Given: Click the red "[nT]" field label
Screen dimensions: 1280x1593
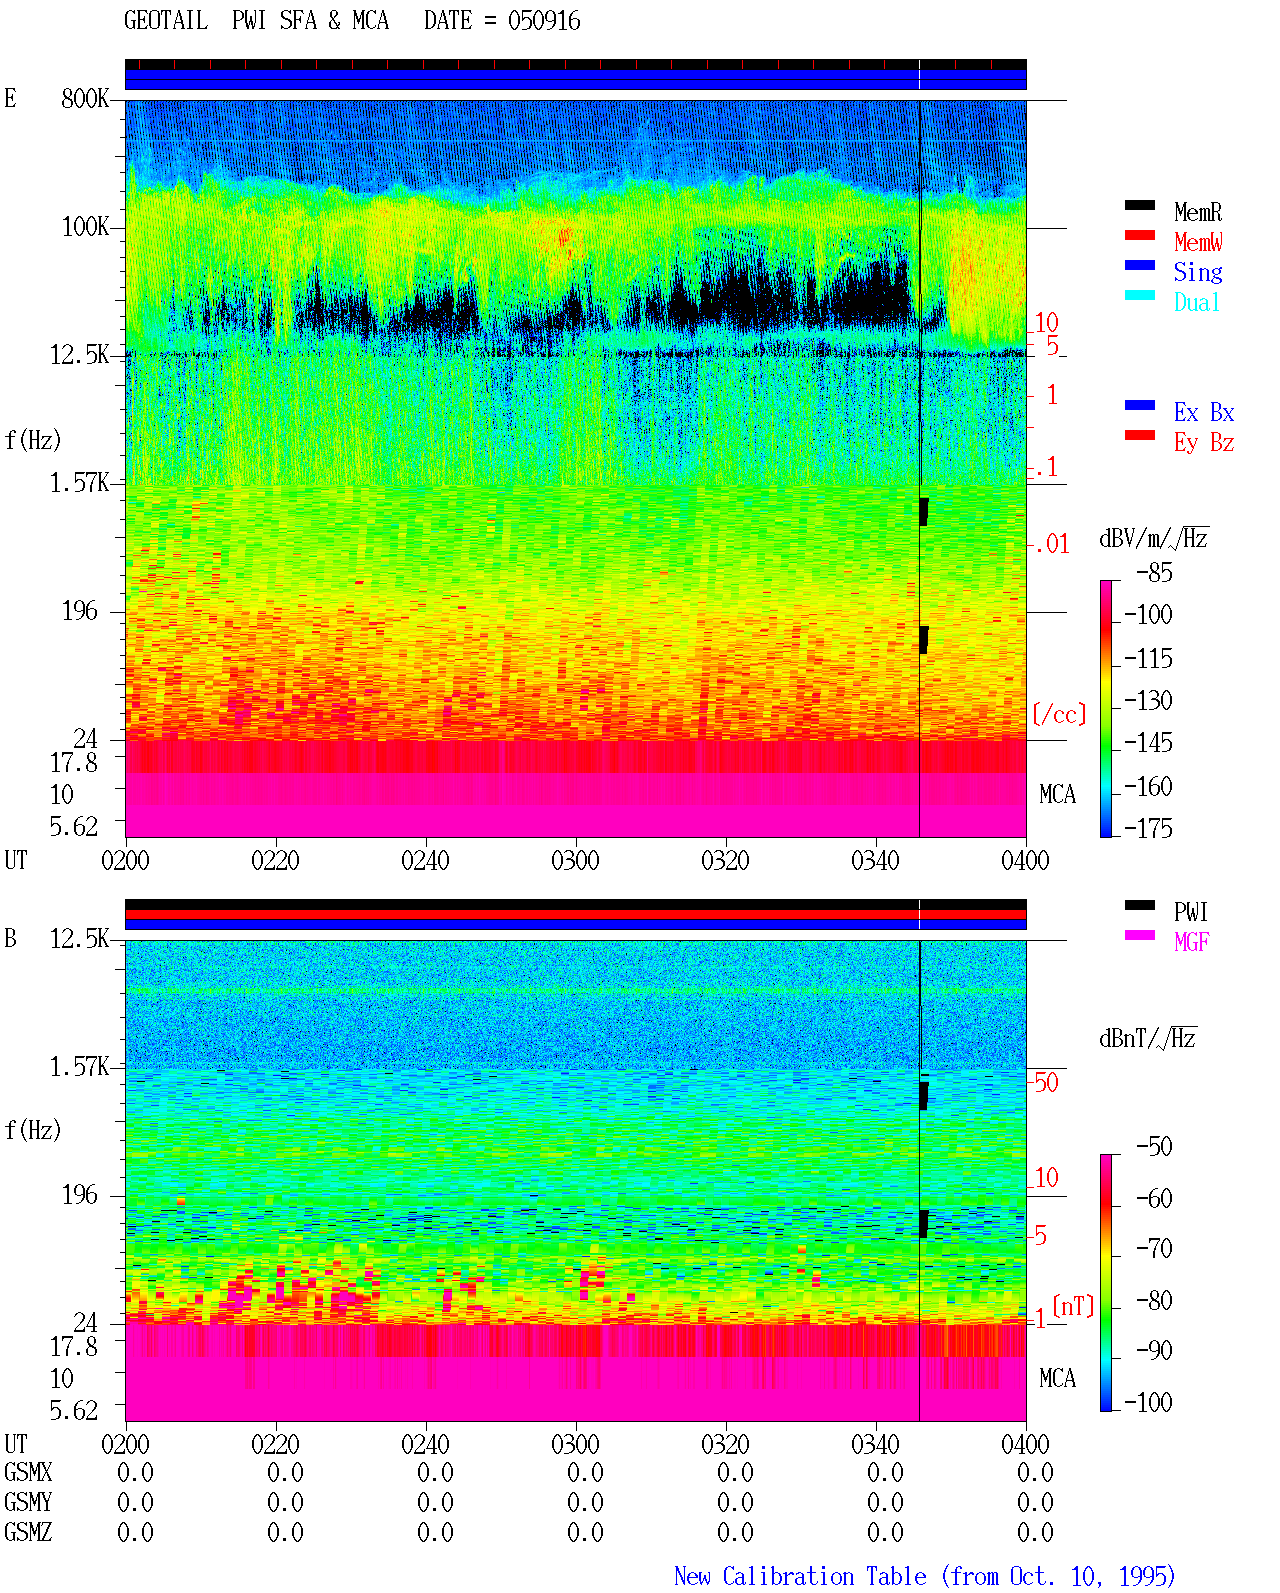Looking at the screenshot, I should [1073, 1306].
